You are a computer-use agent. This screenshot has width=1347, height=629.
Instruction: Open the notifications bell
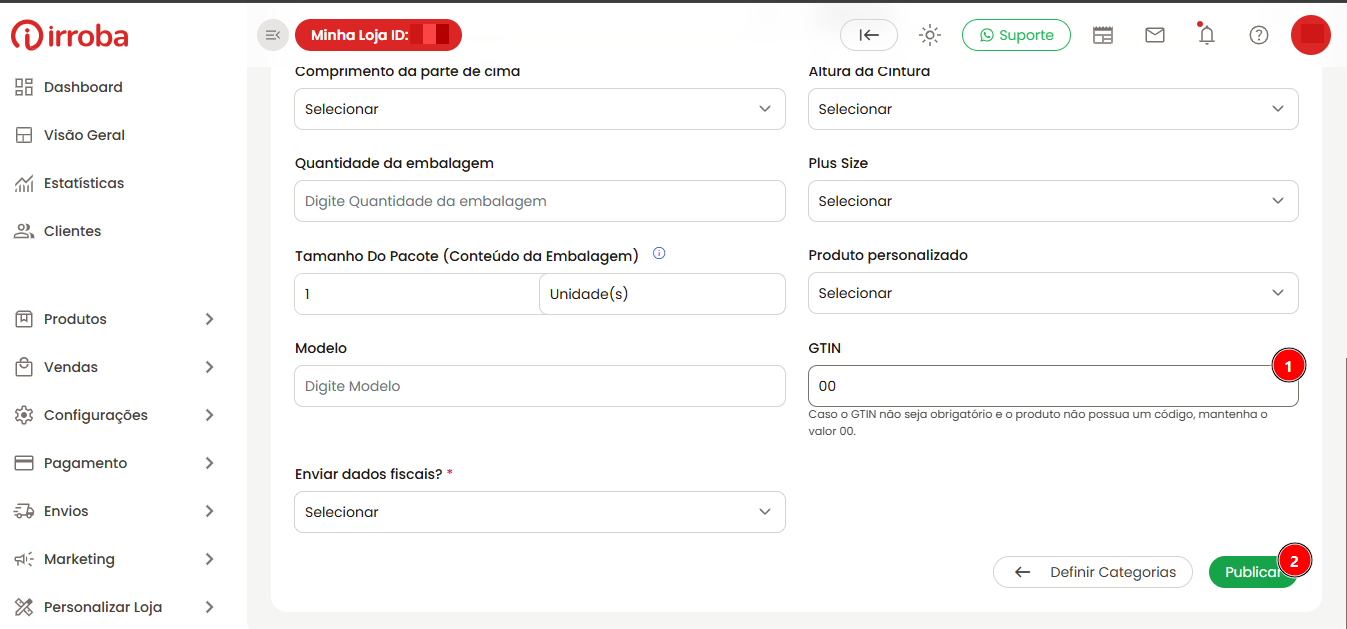[1206, 35]
